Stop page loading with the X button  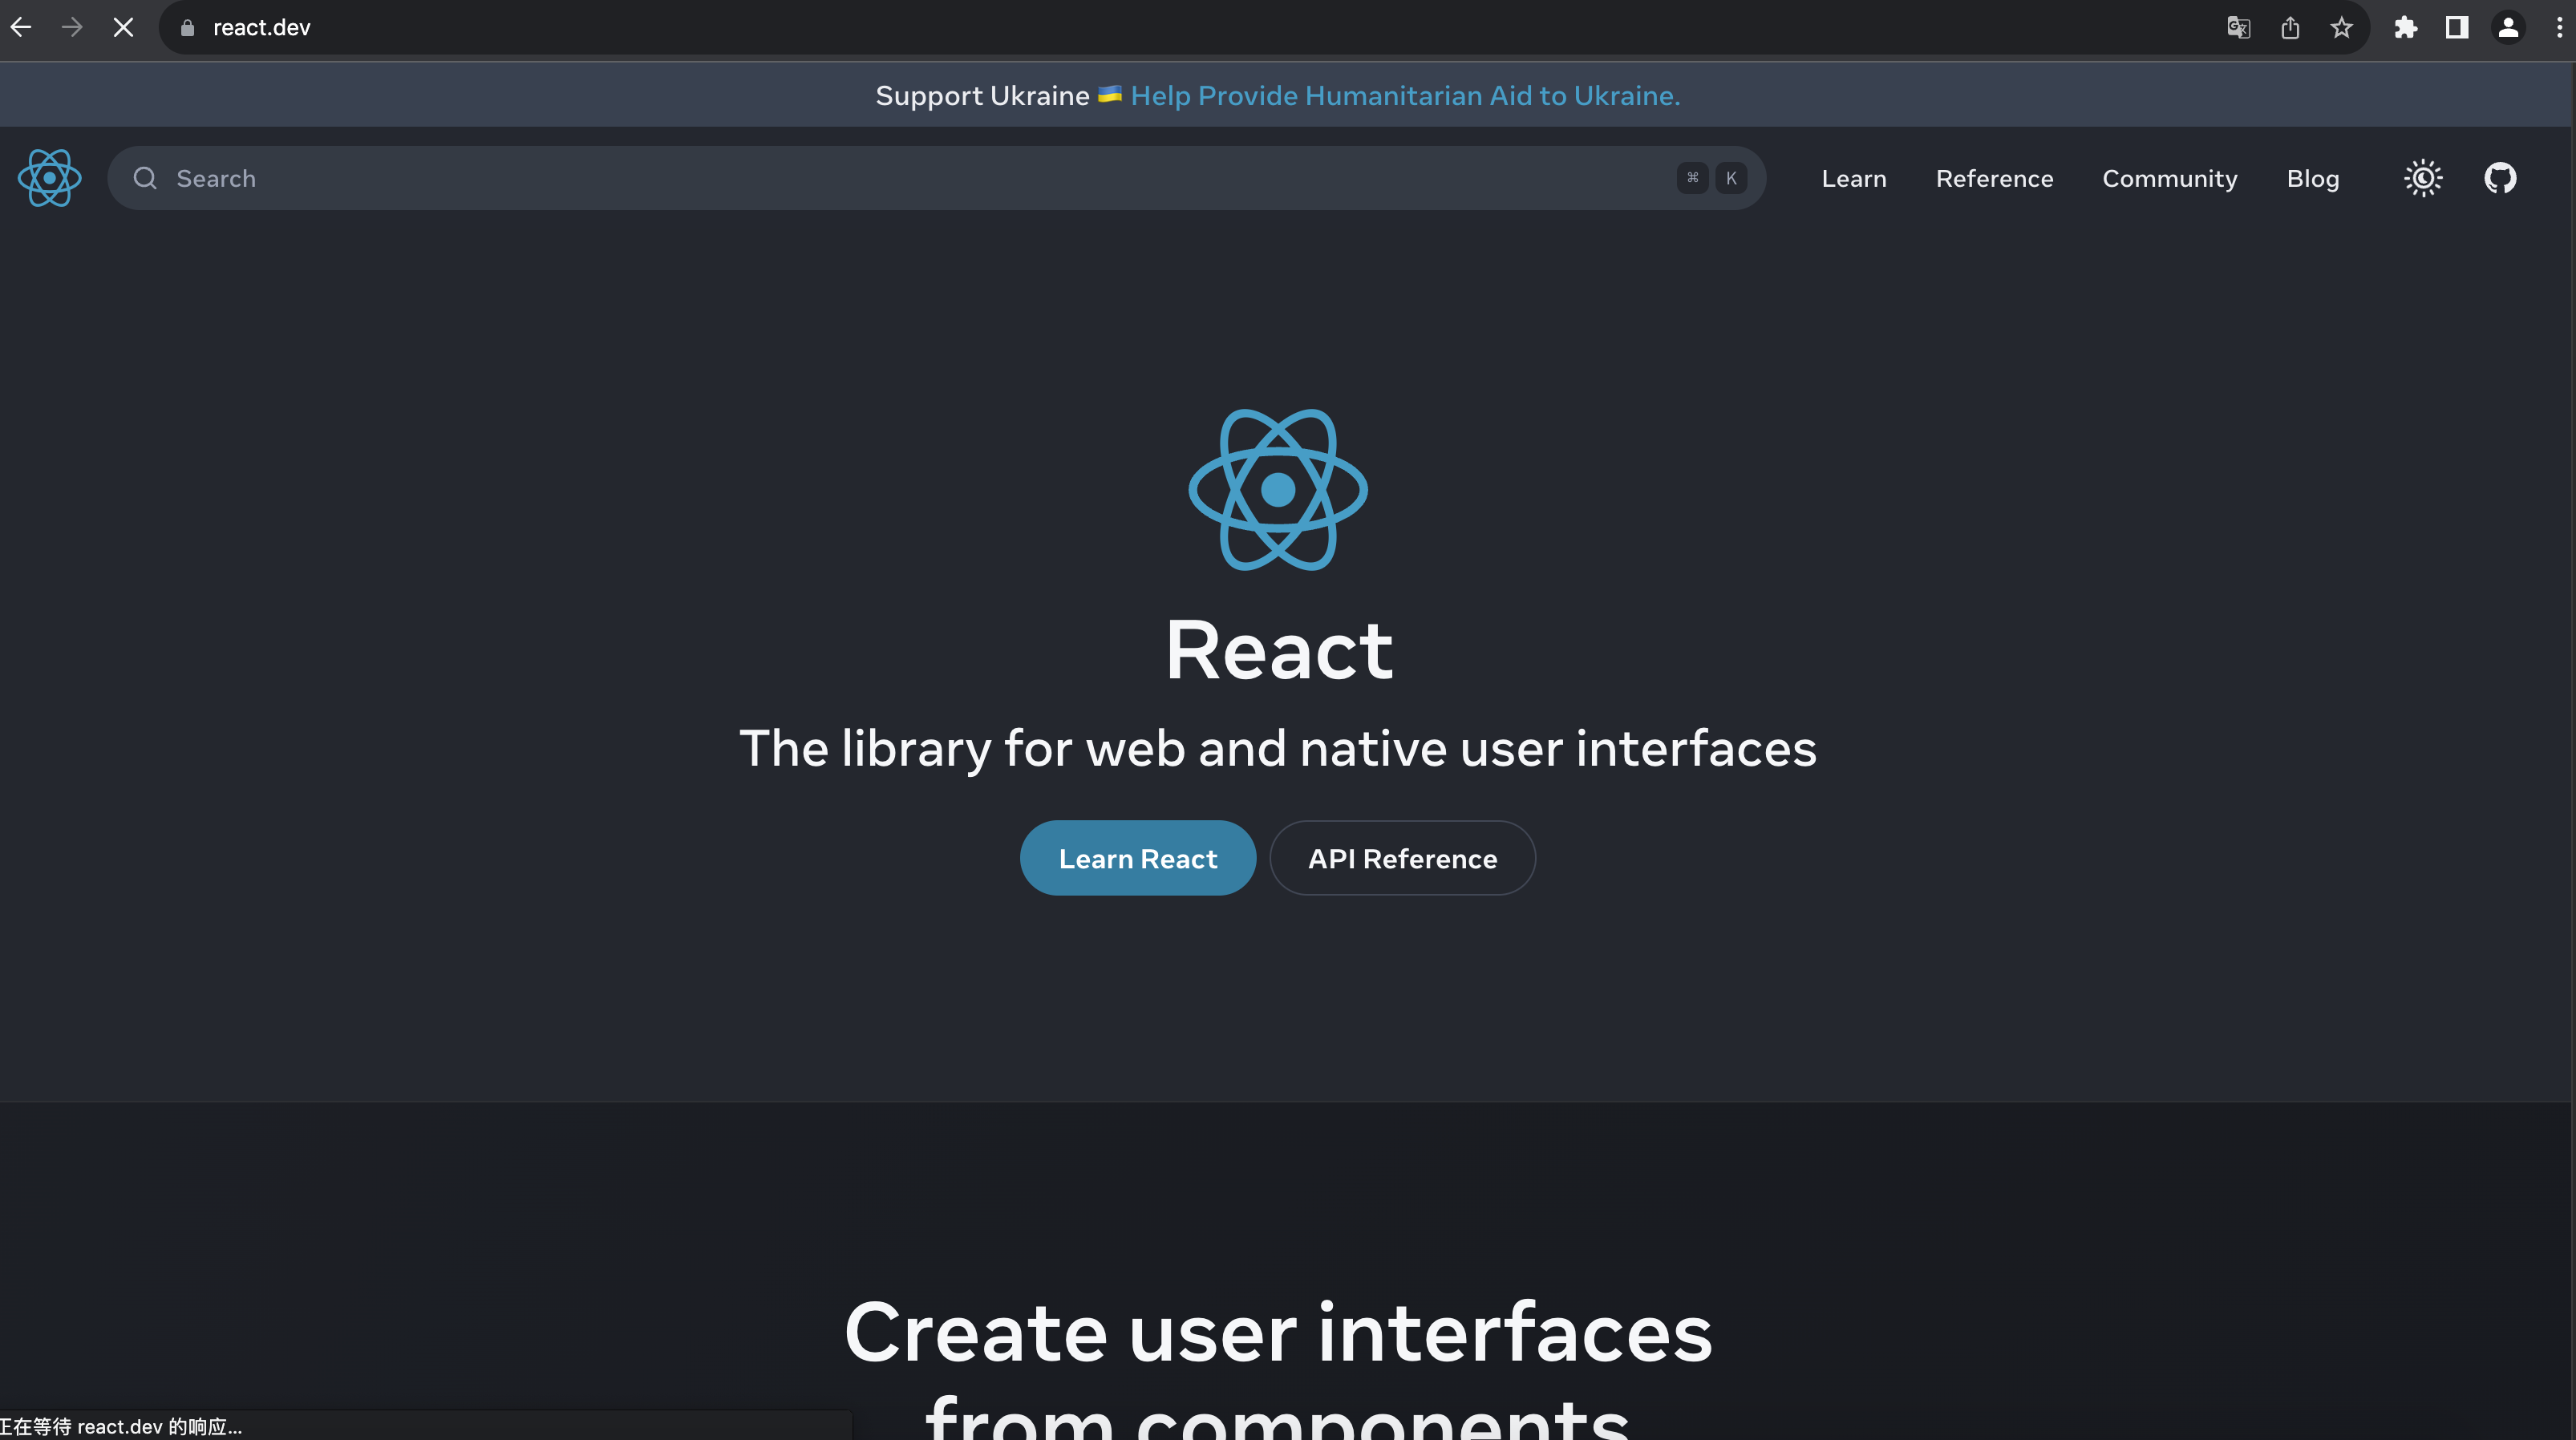[123, 27]
